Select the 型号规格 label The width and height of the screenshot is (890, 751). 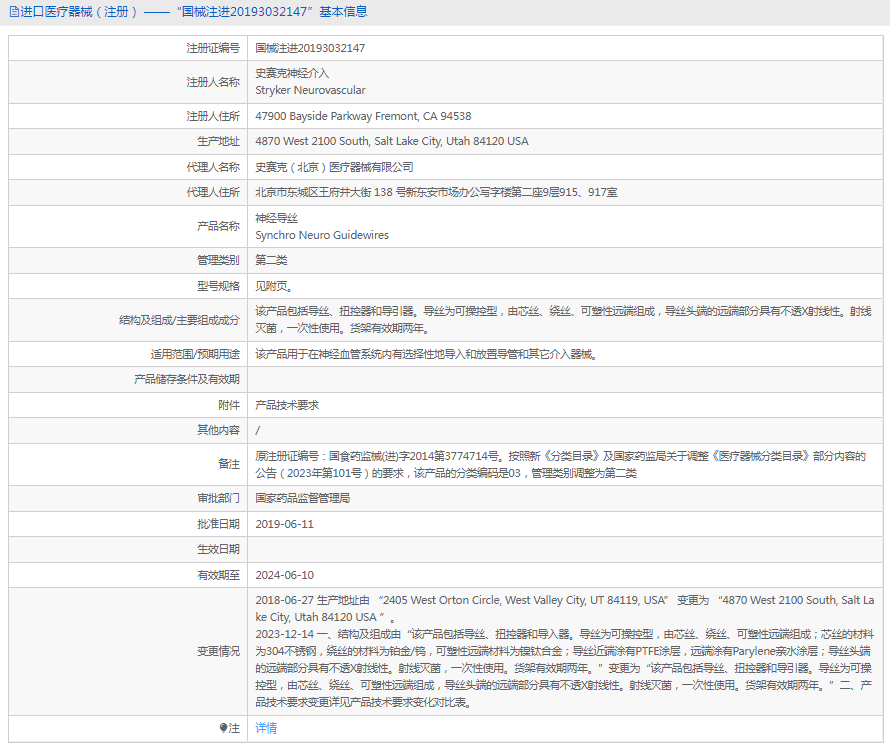click(219, 286)
